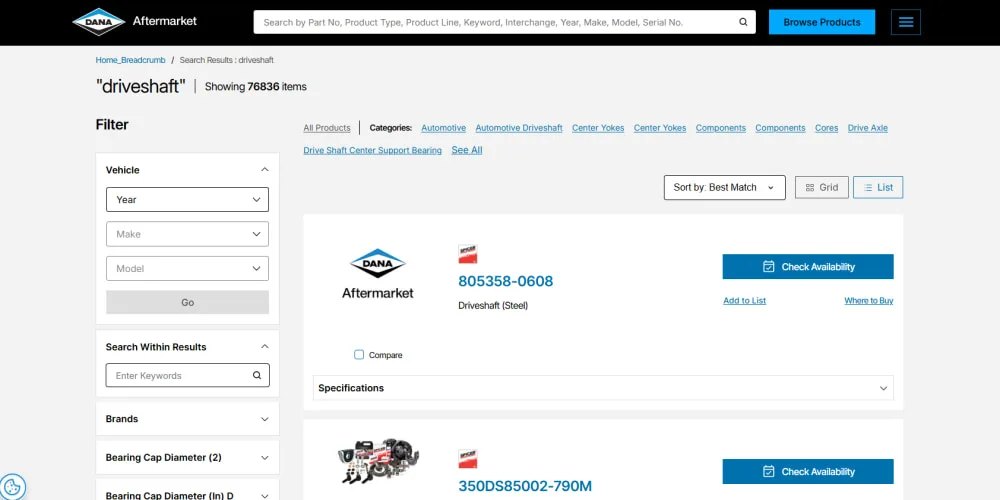Click the Dana Aftermarket header logo
The height and width of the screenshot is (500, 1000).
135,22
